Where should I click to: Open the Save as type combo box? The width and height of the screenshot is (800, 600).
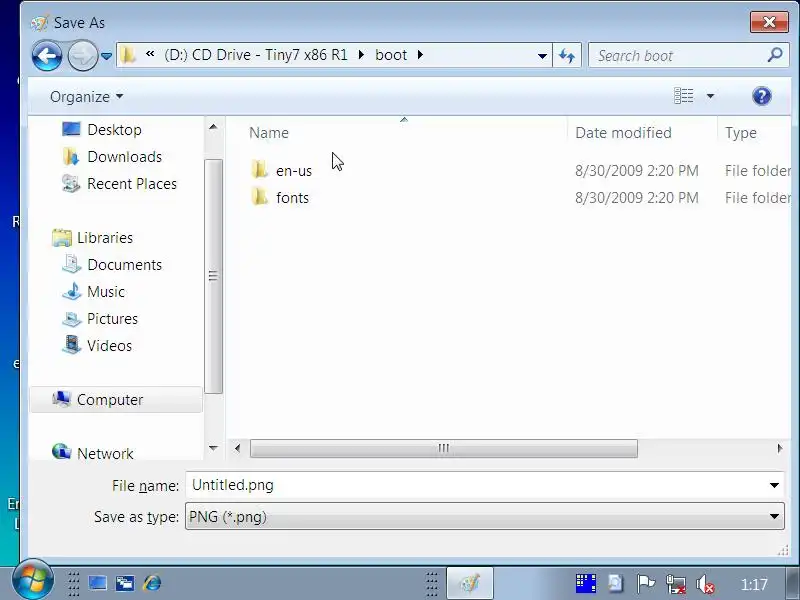(485, 516)
